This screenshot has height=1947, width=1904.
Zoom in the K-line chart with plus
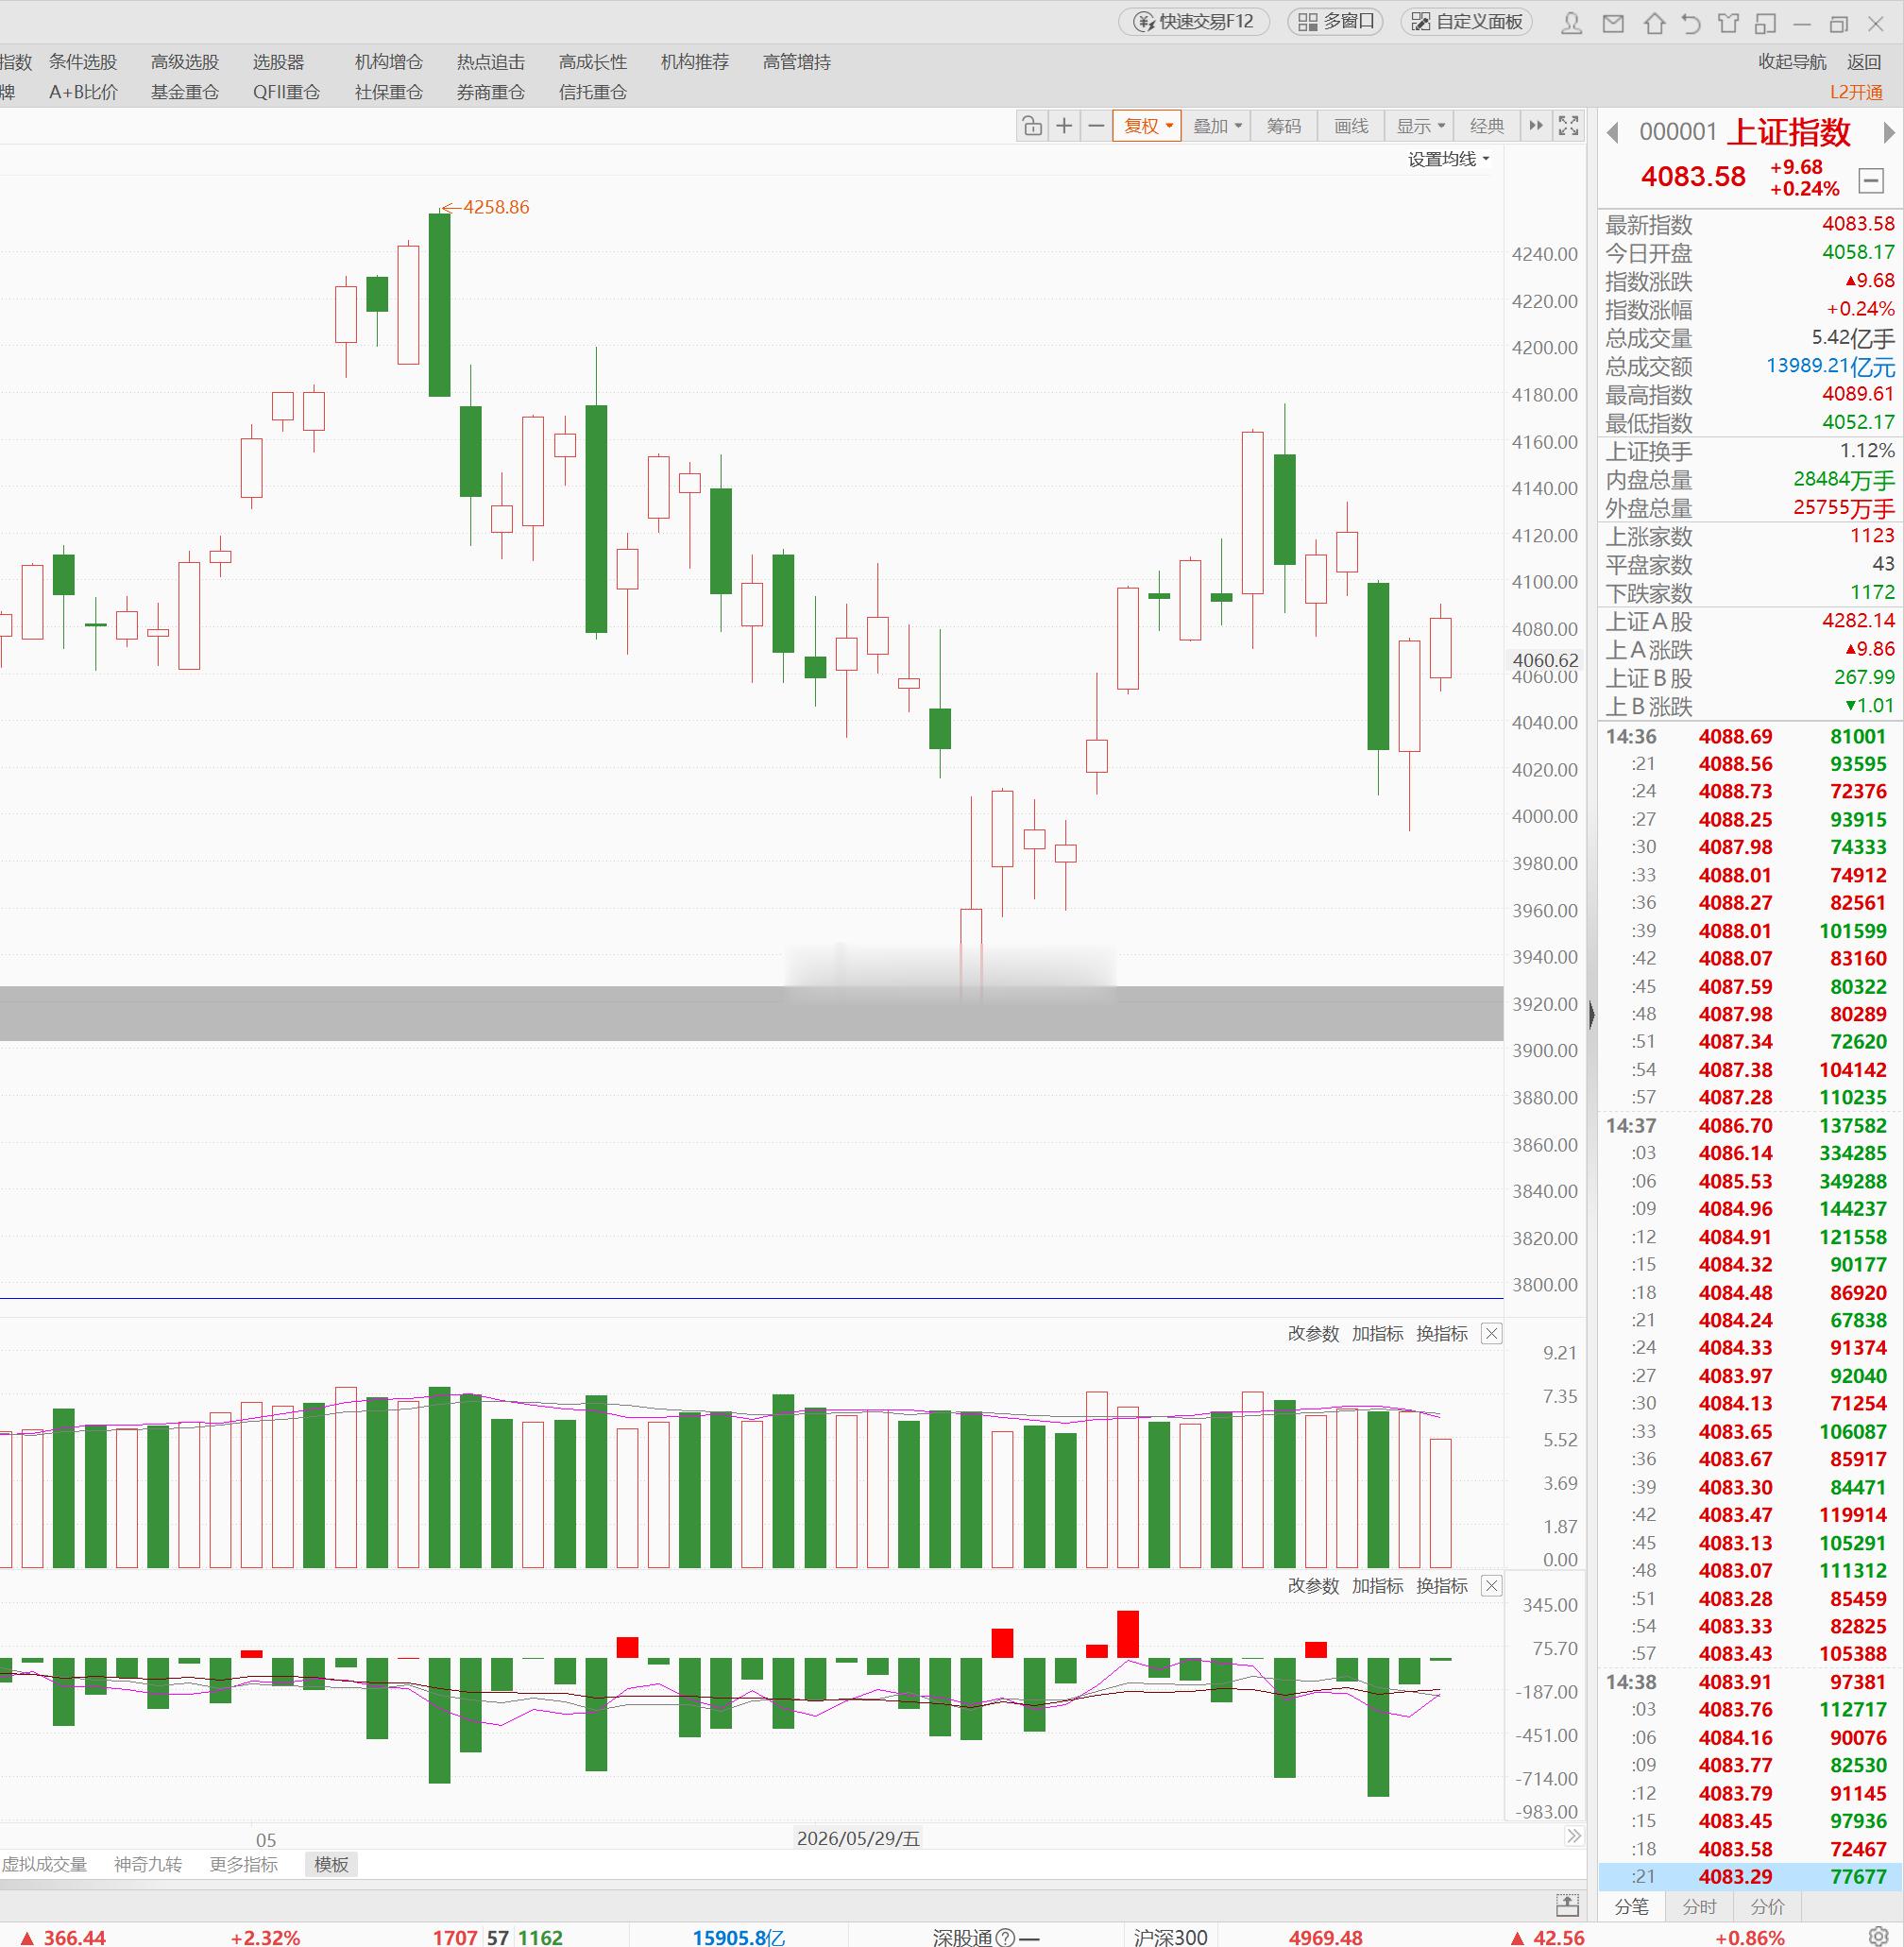pyautogui.click(x=1064, y=126)
